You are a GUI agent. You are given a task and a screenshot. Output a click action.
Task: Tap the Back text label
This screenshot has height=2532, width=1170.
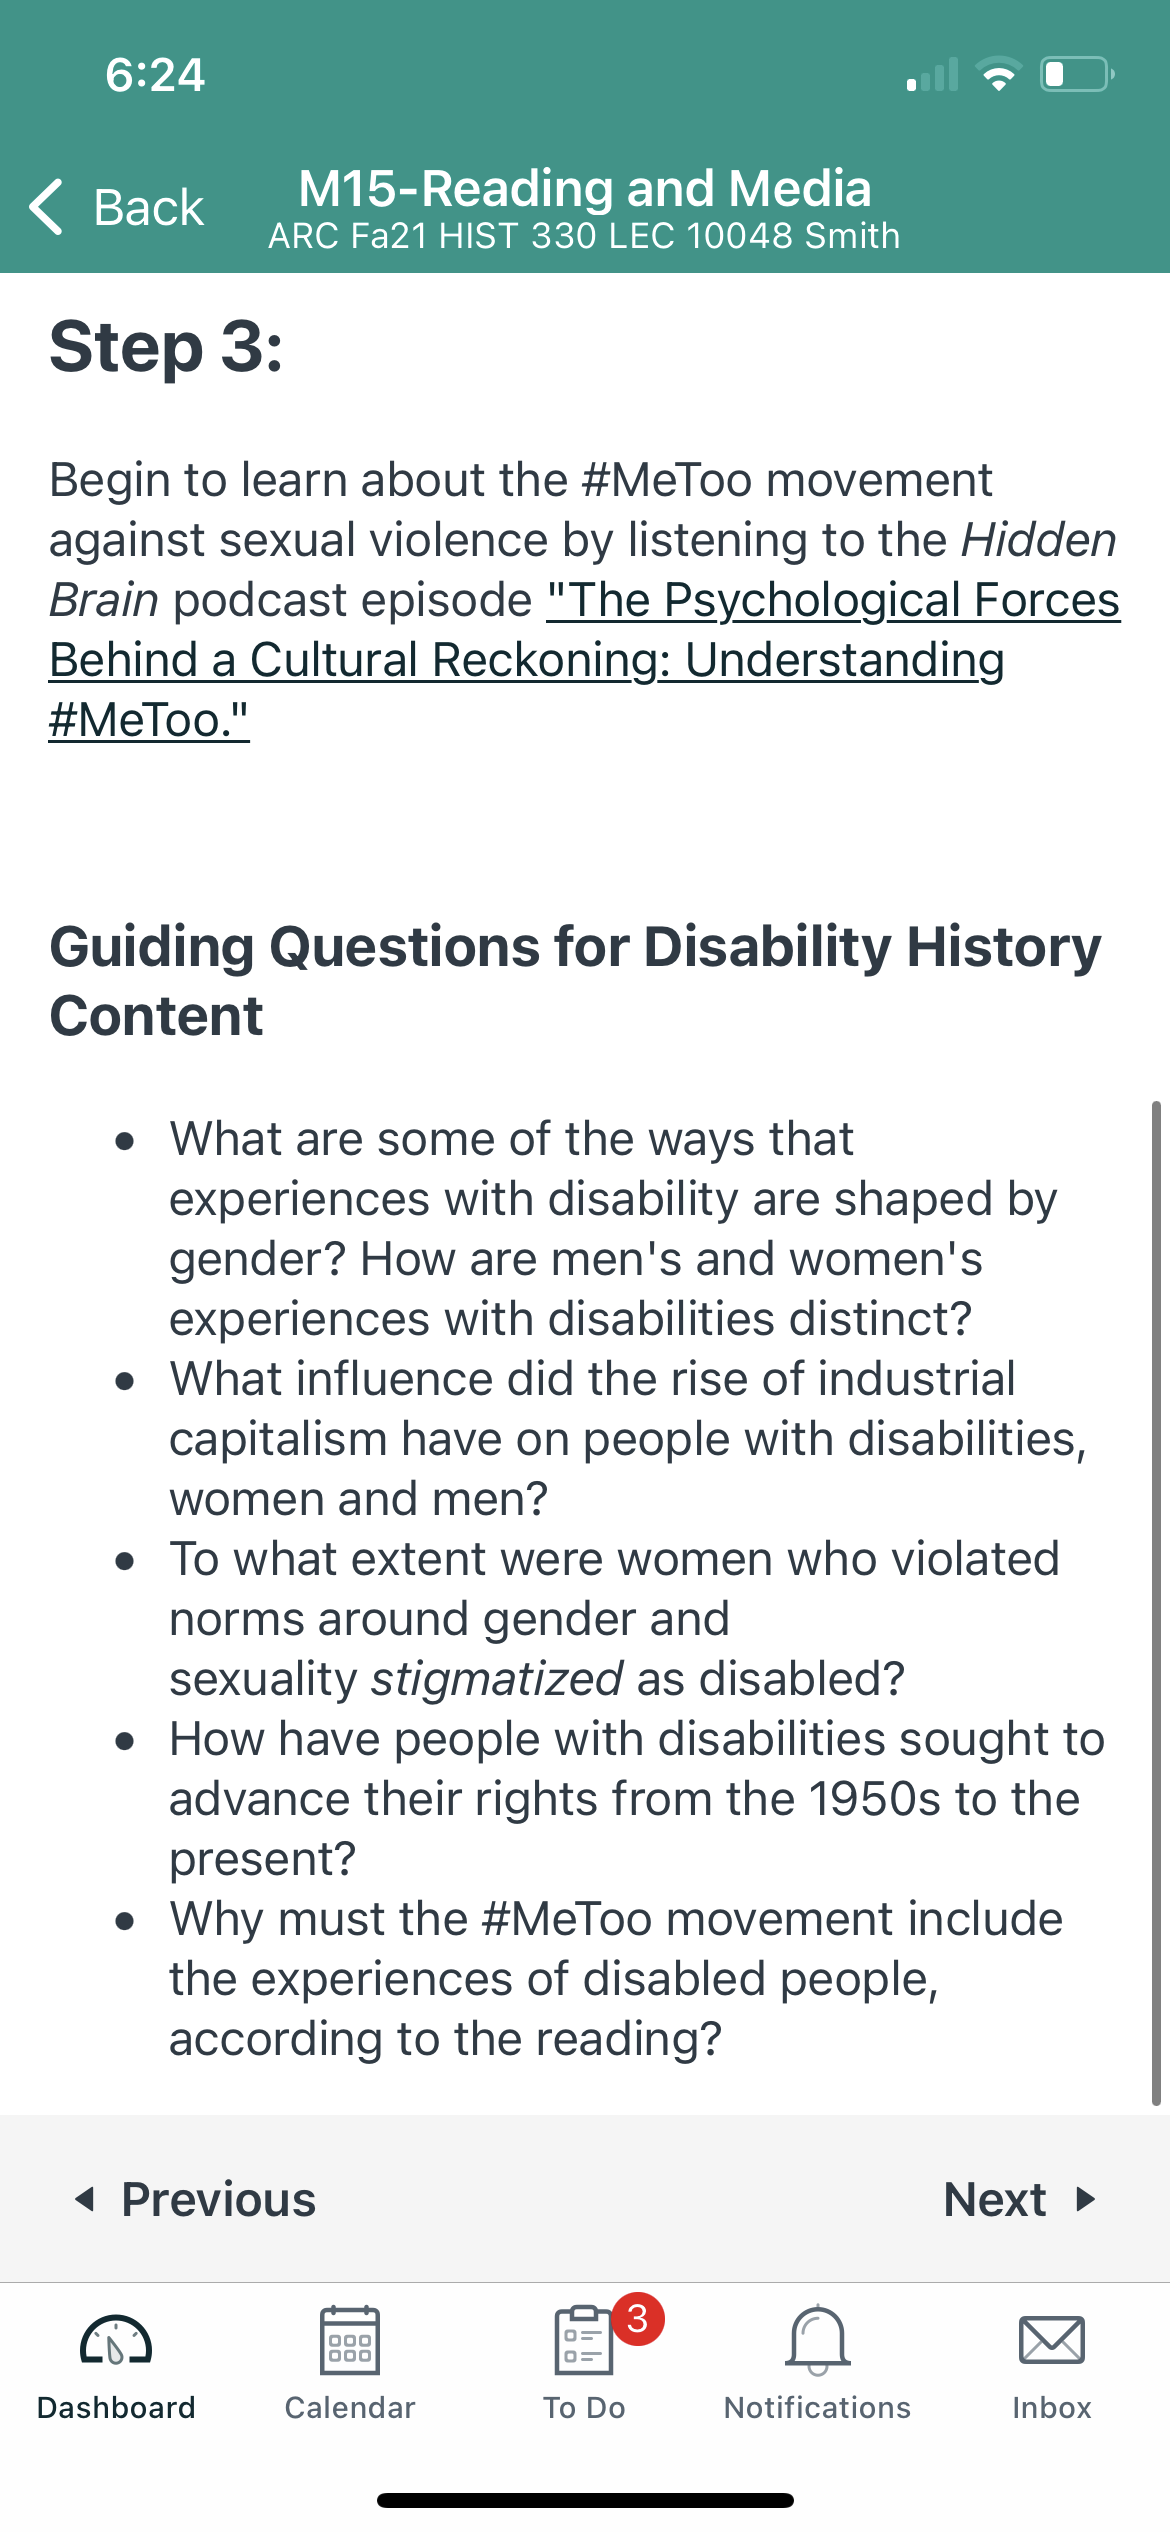tap(149, 208)
